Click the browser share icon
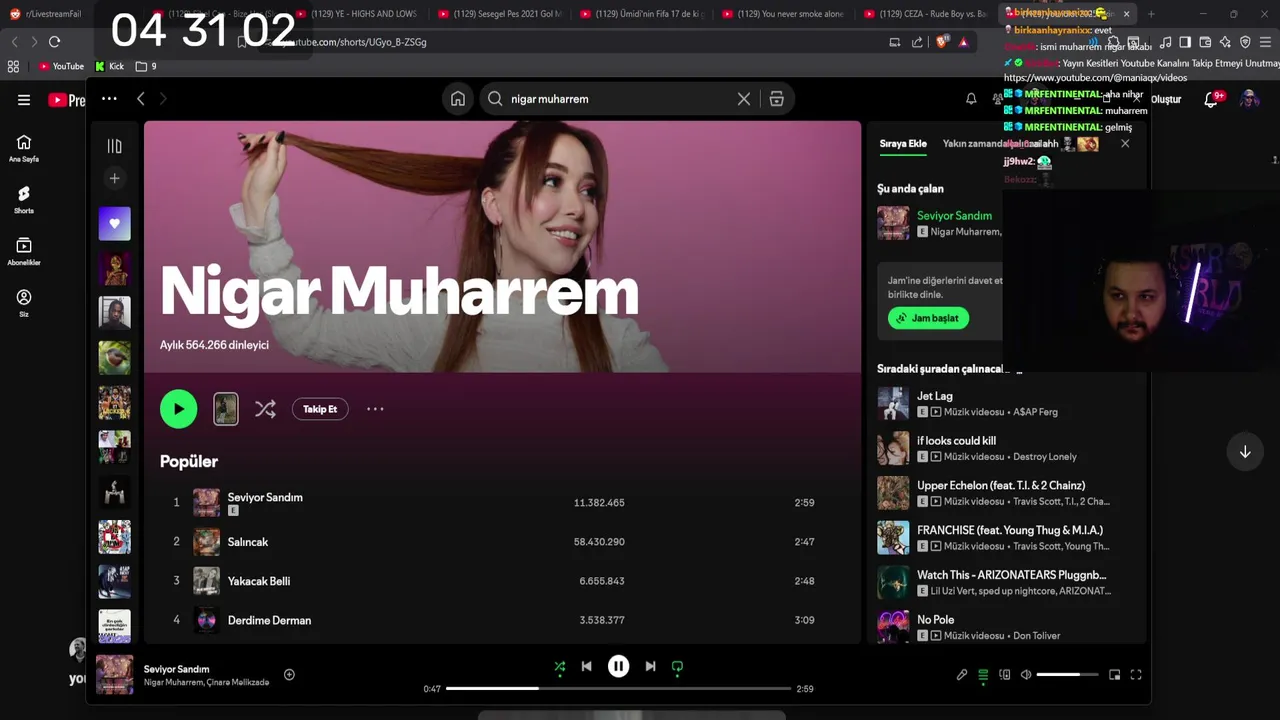1280x720 pixels. 918,42
